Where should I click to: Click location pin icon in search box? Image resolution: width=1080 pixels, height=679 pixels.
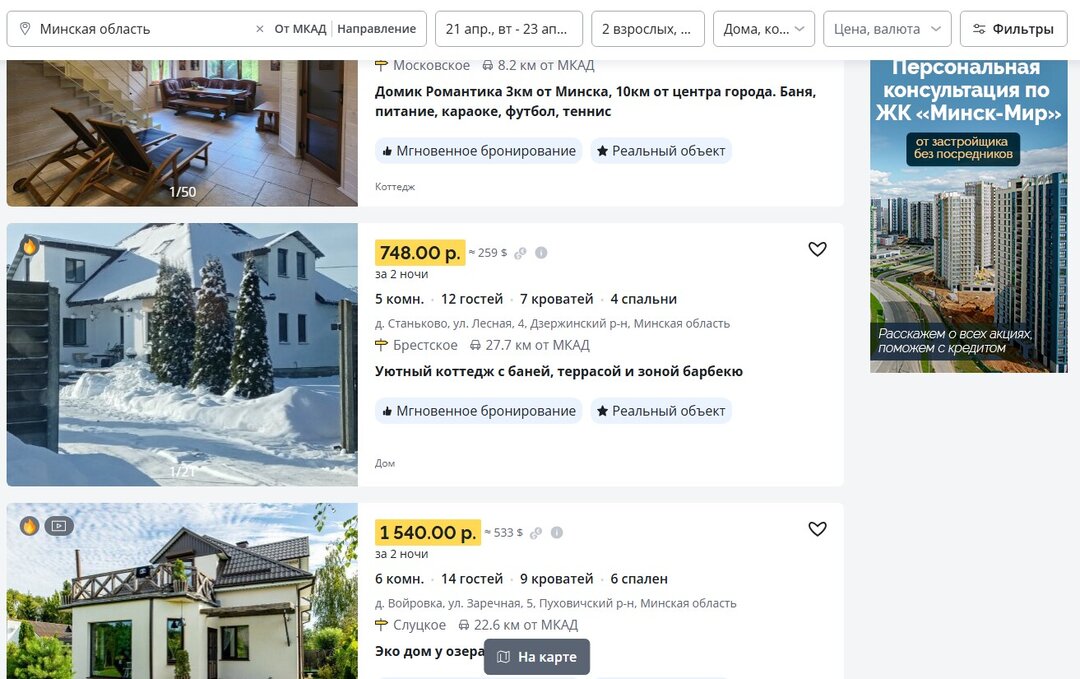tap(25, 29)
